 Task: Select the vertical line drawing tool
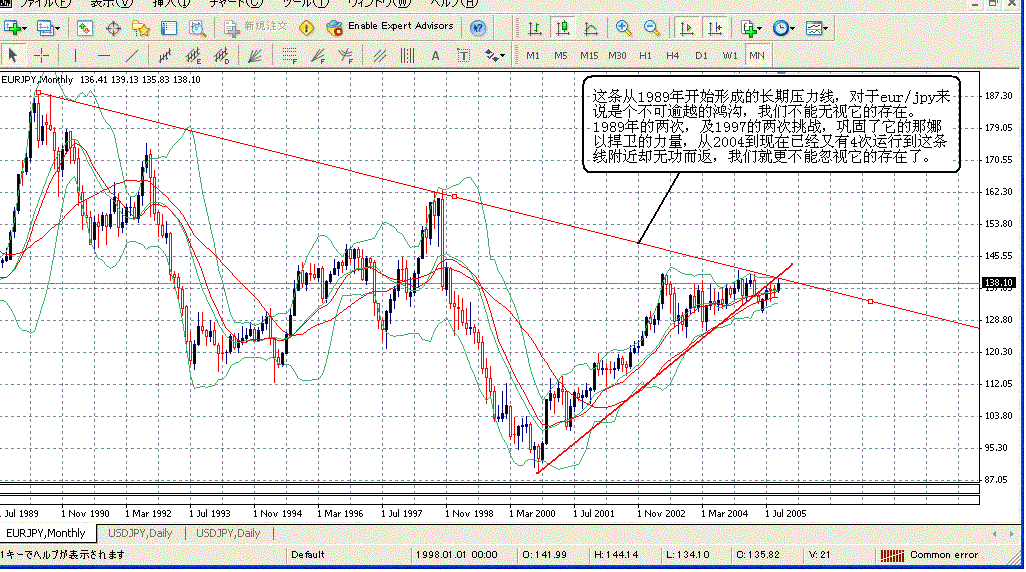point(74,54)
